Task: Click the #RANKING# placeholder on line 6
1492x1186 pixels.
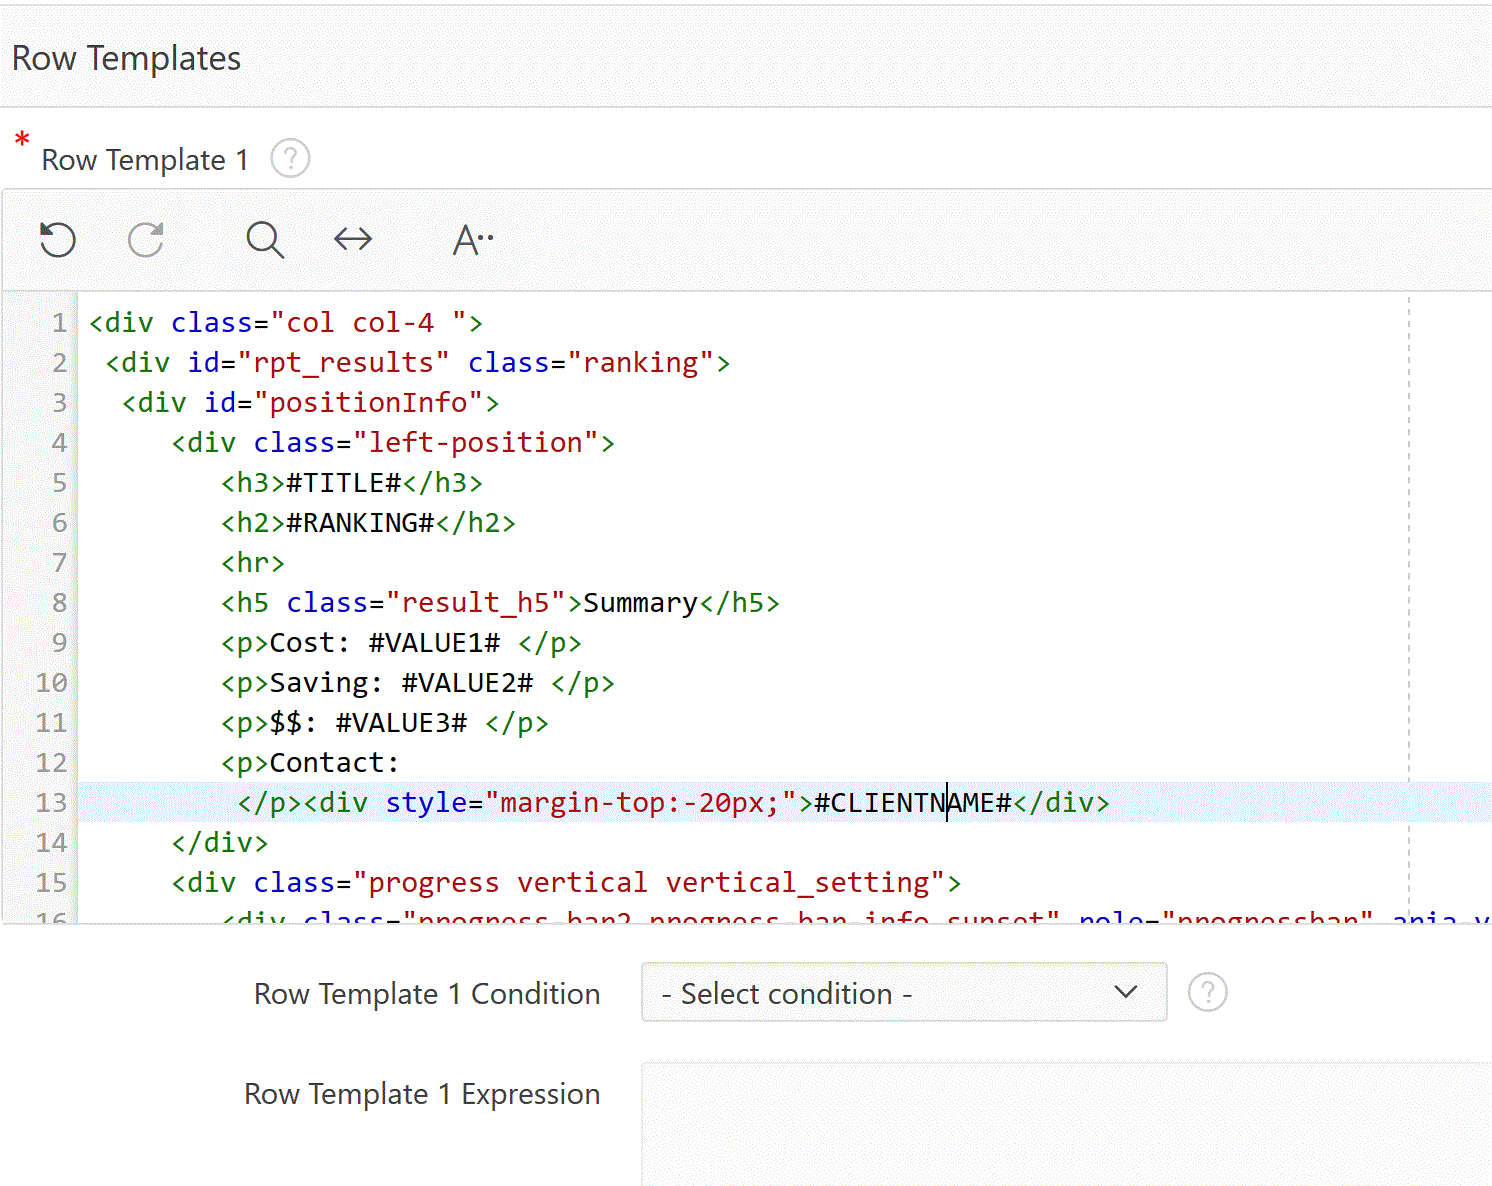Action: point(360,523)
